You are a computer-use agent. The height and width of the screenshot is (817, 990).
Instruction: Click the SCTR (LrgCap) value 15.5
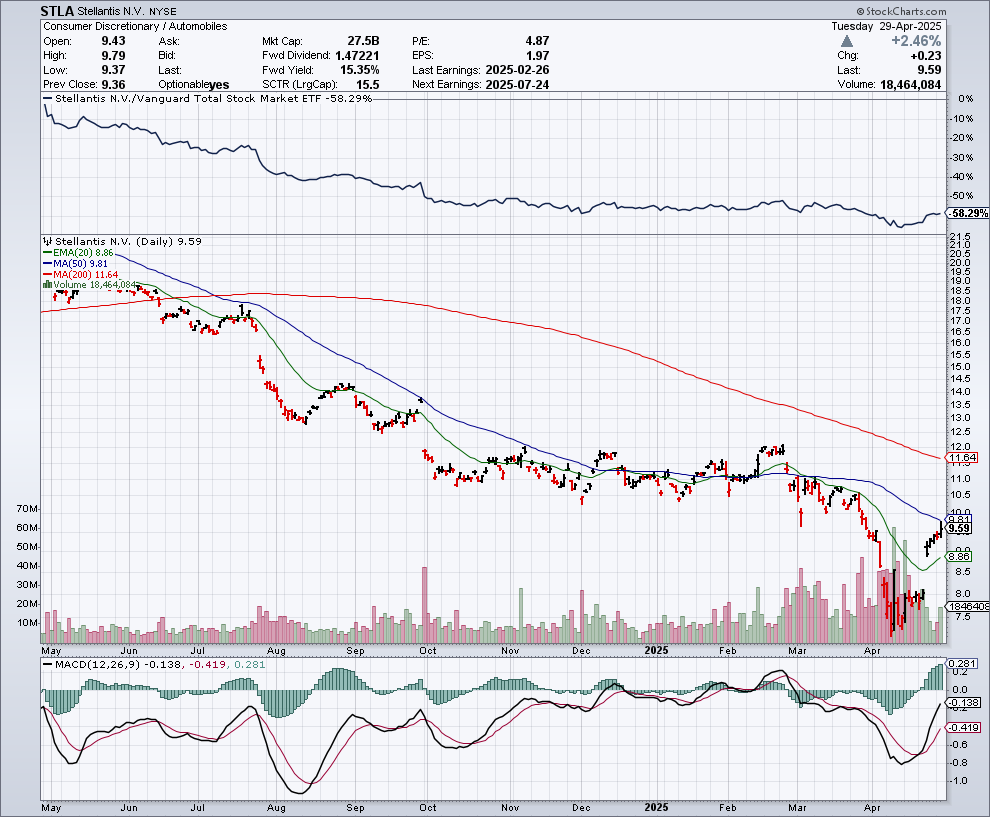[x=367, y=85]
